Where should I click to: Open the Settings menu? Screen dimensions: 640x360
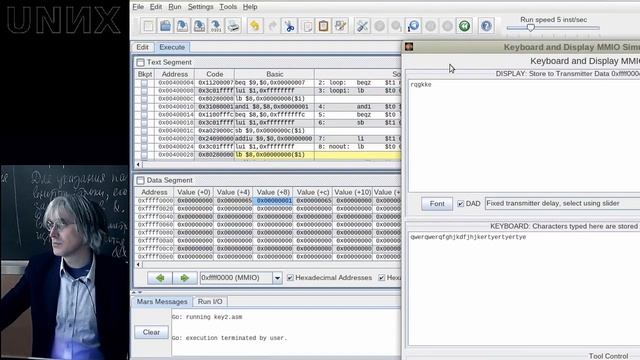(200, 7)
